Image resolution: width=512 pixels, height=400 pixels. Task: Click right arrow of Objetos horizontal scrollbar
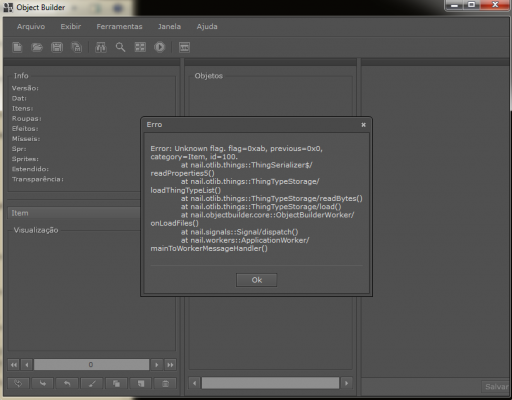coord(347,383)
